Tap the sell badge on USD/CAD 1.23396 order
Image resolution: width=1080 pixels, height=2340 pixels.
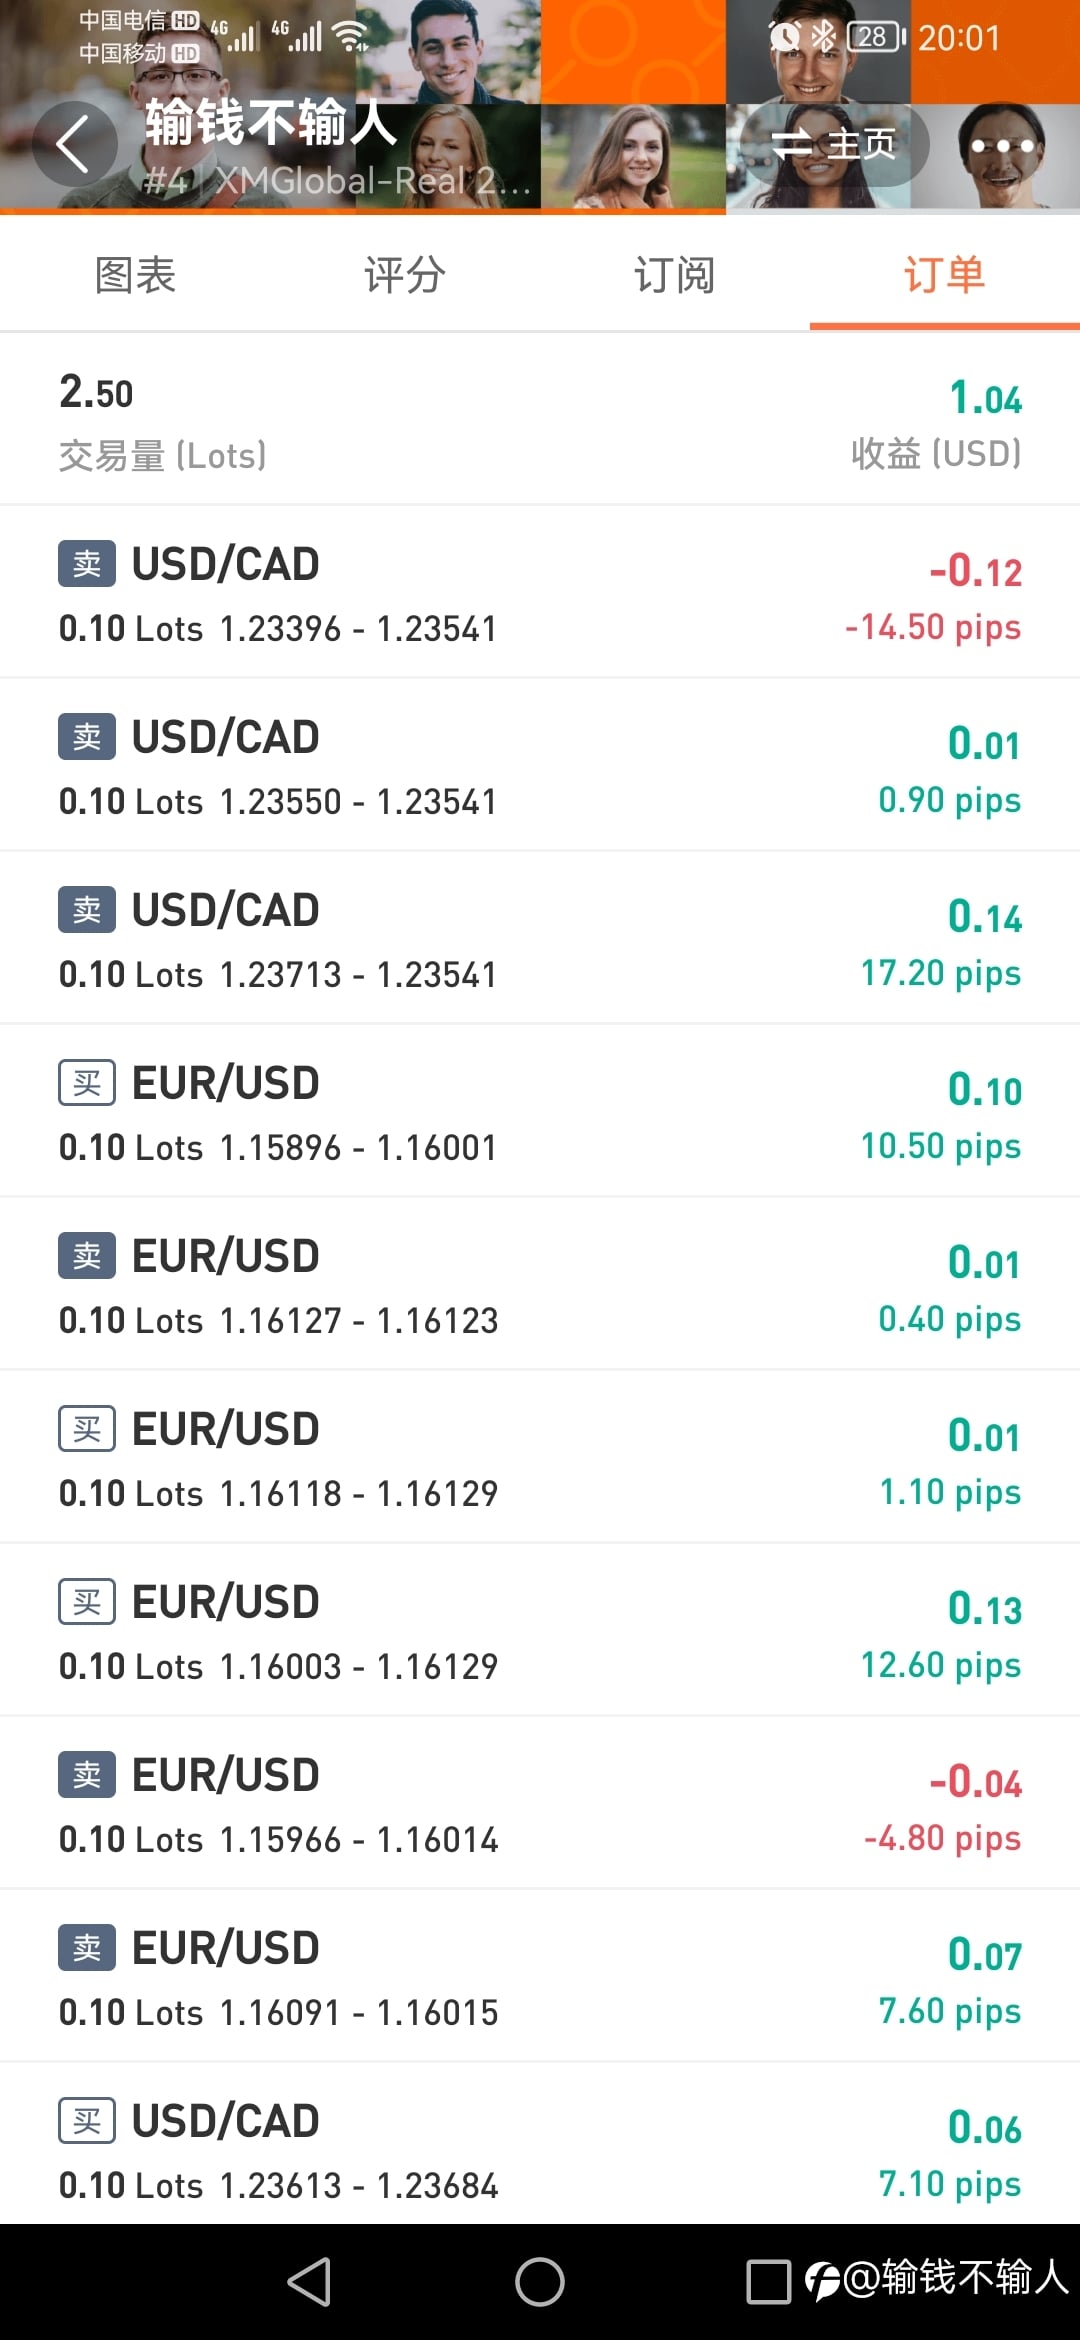tap(87, 564)
